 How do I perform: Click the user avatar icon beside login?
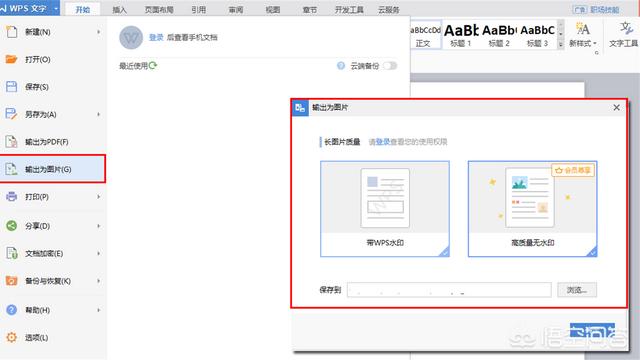coord(131,38)
